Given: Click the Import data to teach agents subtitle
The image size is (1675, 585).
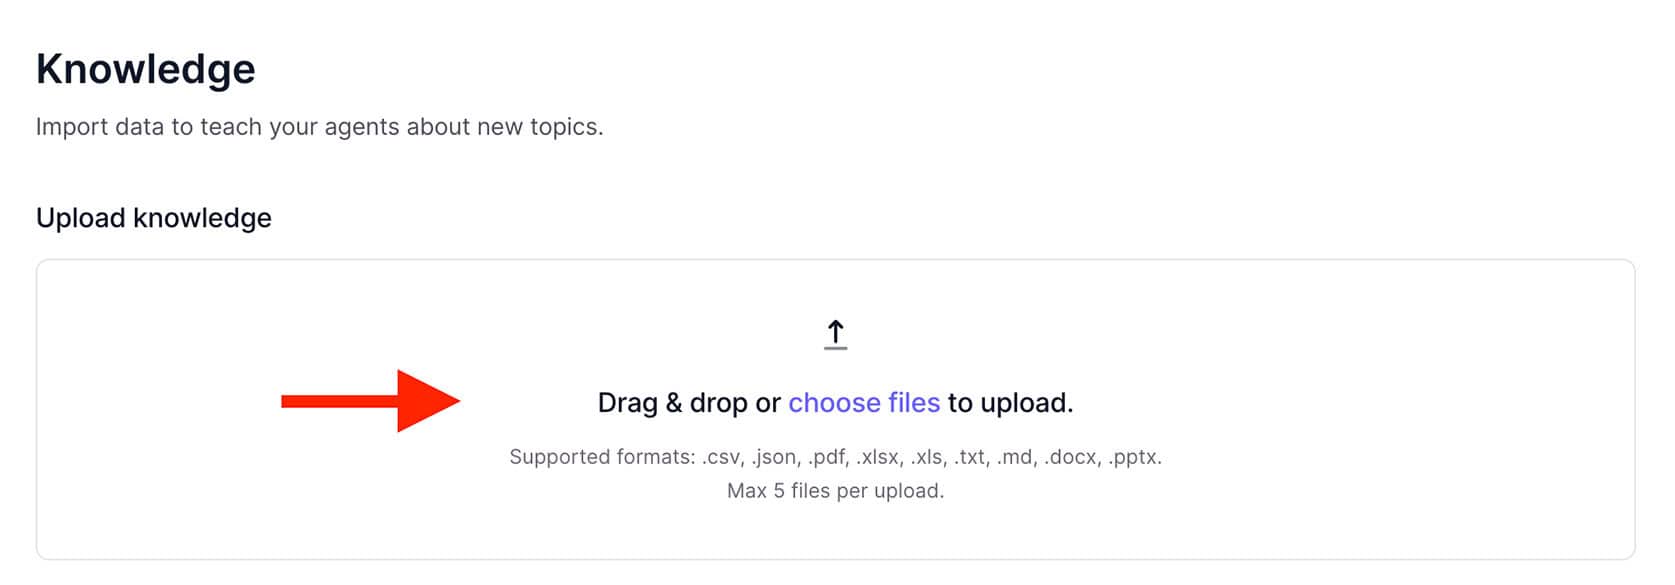Looking at the screenshot, I should (320, 127).
